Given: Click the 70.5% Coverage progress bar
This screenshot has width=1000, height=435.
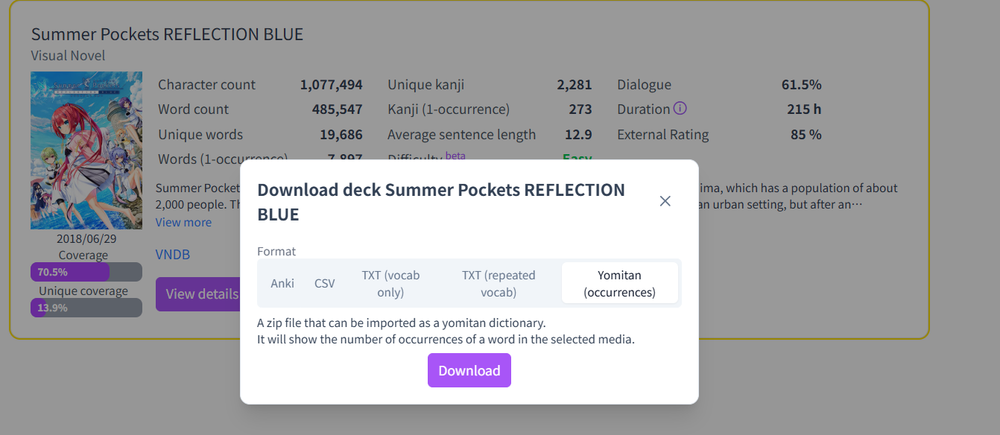Looking at the screenshot, I should (x=86, y=272).
